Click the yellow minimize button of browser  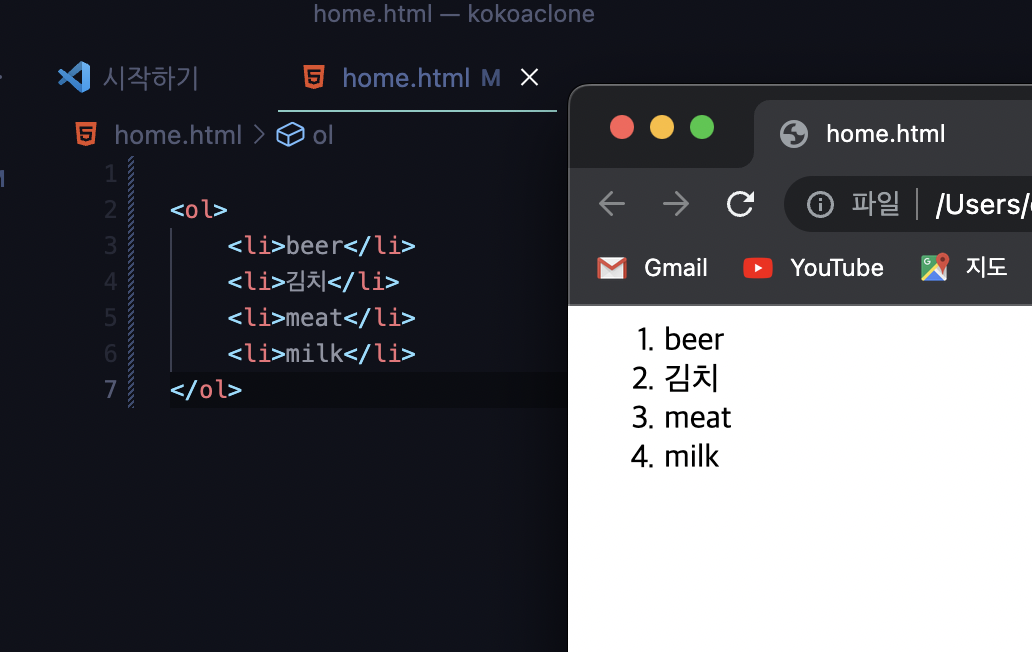click(x=662, y=127)
